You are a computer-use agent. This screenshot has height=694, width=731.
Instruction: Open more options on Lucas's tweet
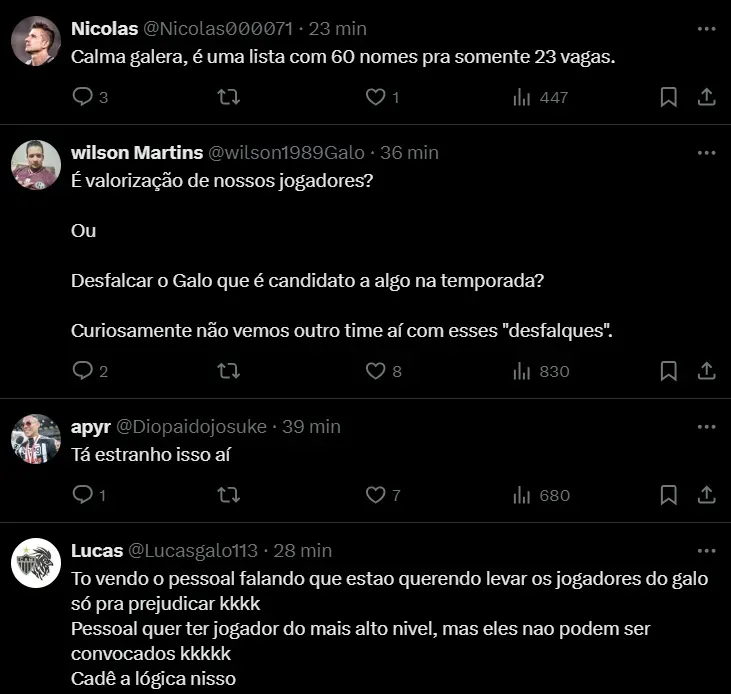point(706,551)
